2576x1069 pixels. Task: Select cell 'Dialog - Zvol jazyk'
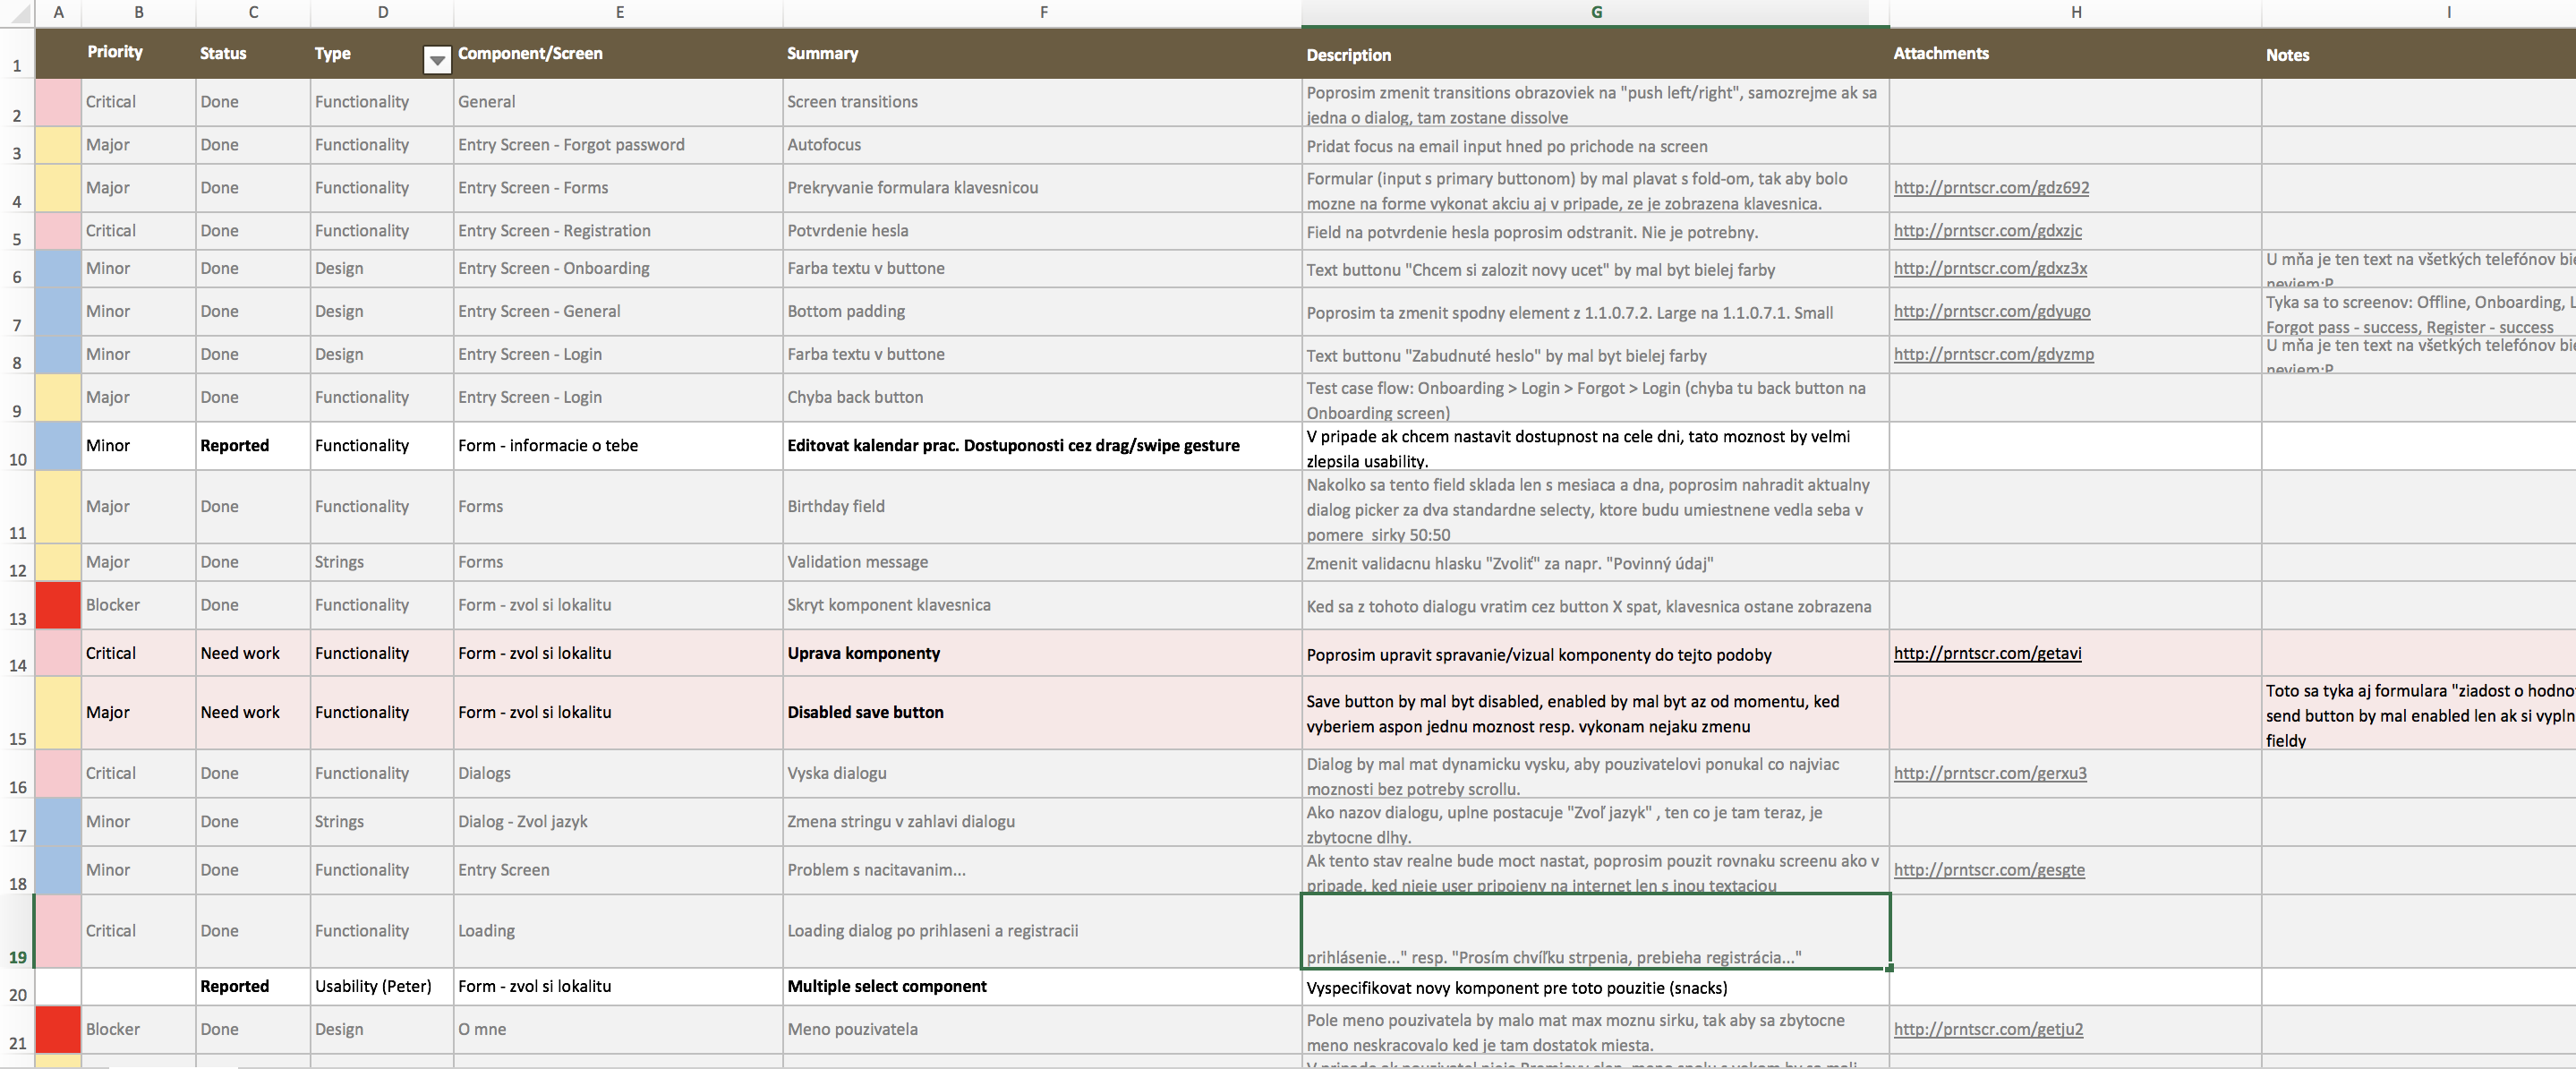pyautogui.click(x=618, y=822)
